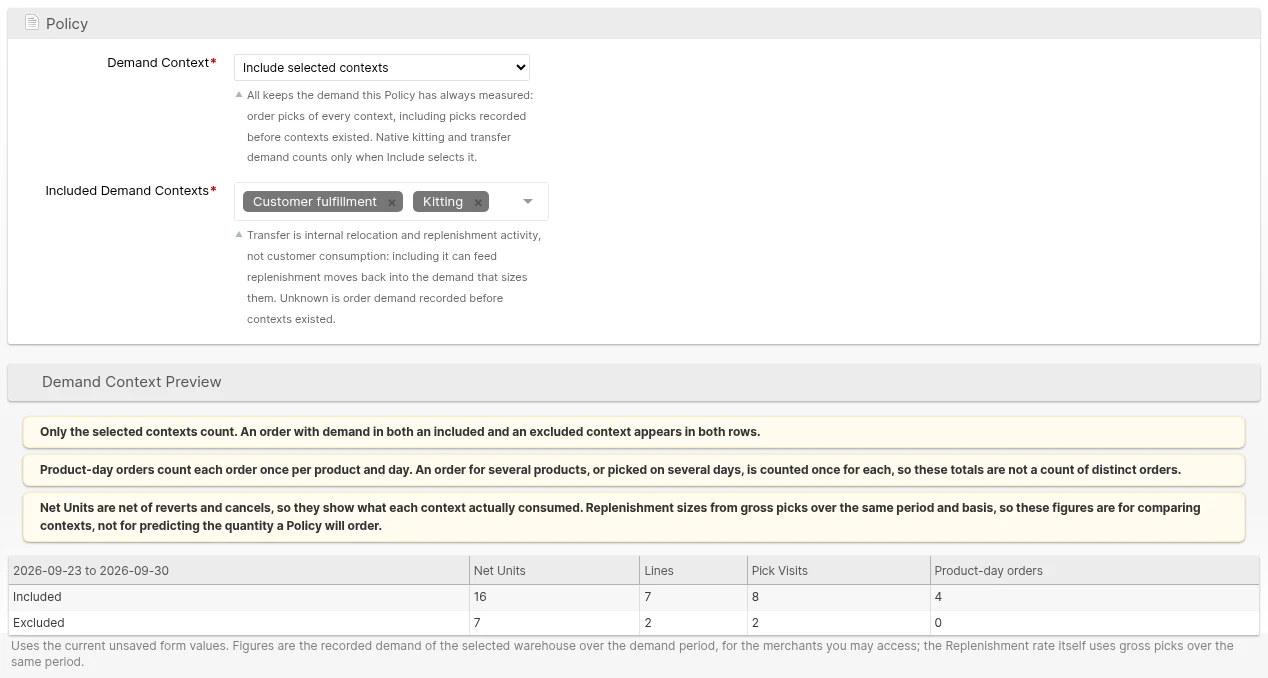
Task: Click the date range 2026-09-23 to 2026-09-30
Action: pyautogui.click(x=91, y=570)
